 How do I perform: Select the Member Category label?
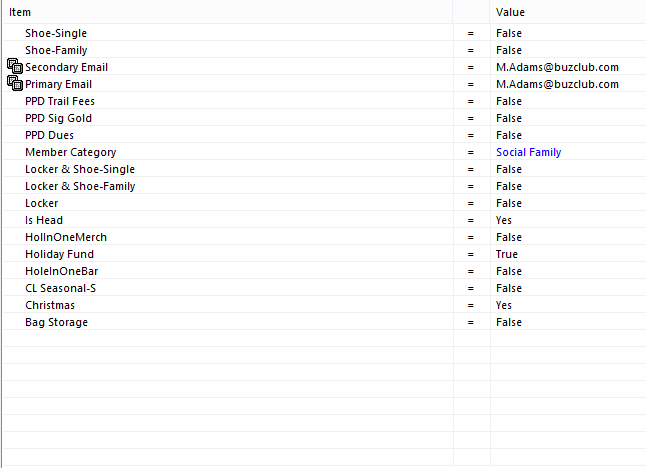coord(70,152)
